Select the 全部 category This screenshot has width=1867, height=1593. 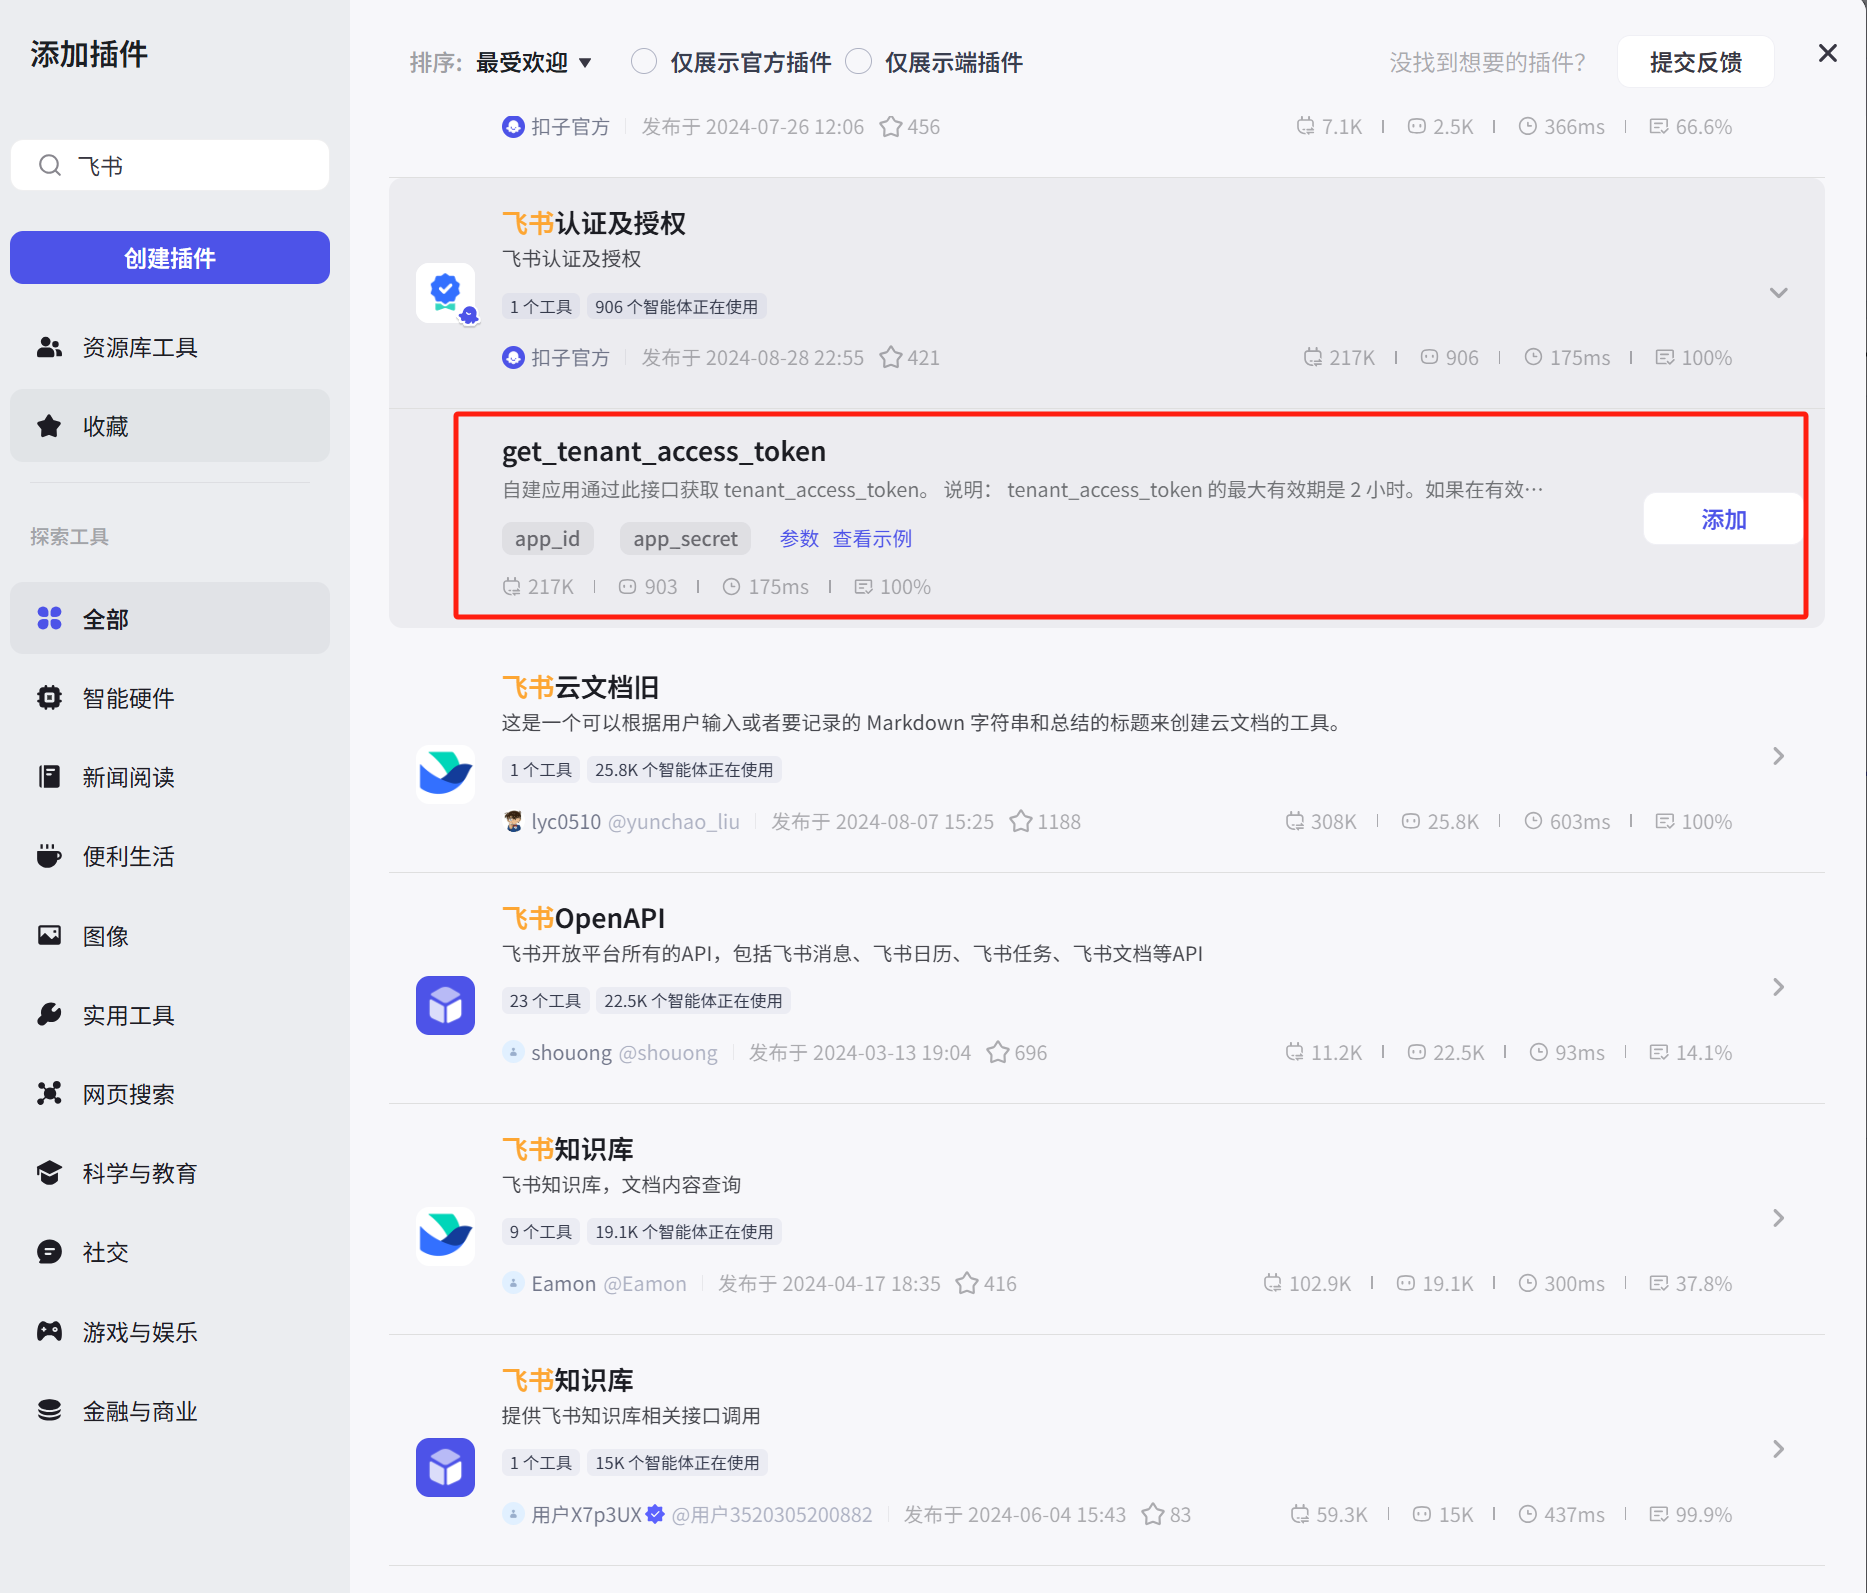[170, 618]
